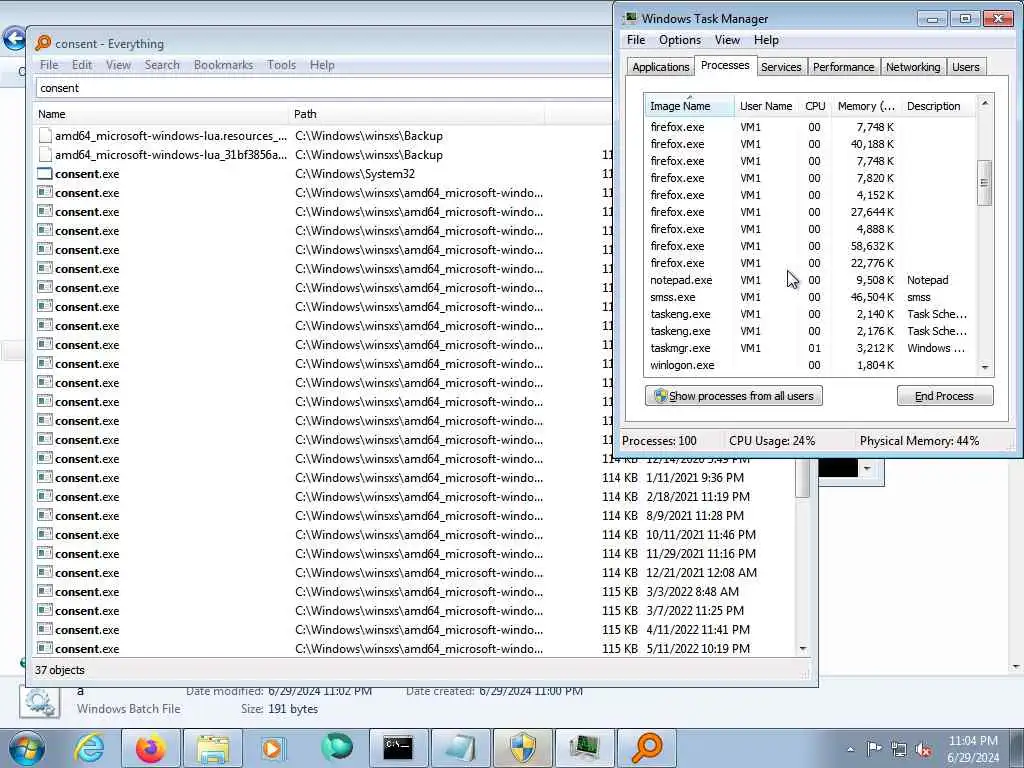1024x768 pixels.
Task: Click Show processes from all users
Action: pyautogui.click(x=733, y=396)
